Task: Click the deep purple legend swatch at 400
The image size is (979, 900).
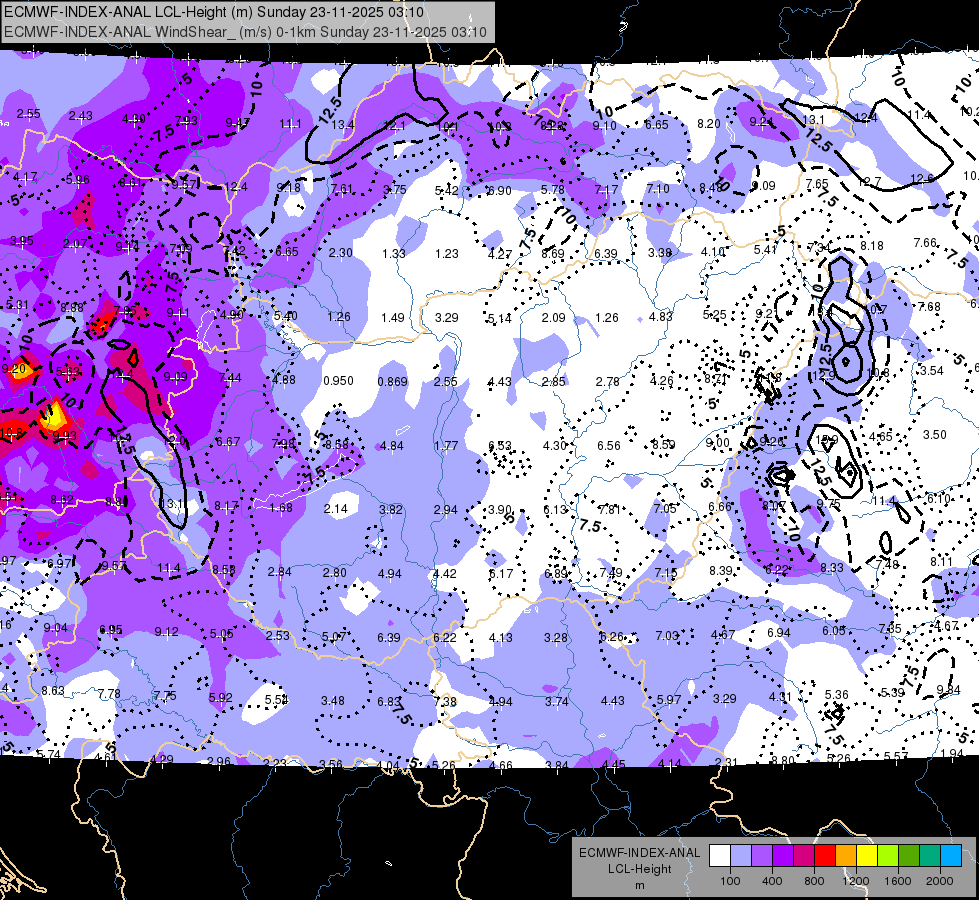Action: (x=783, y=856)
